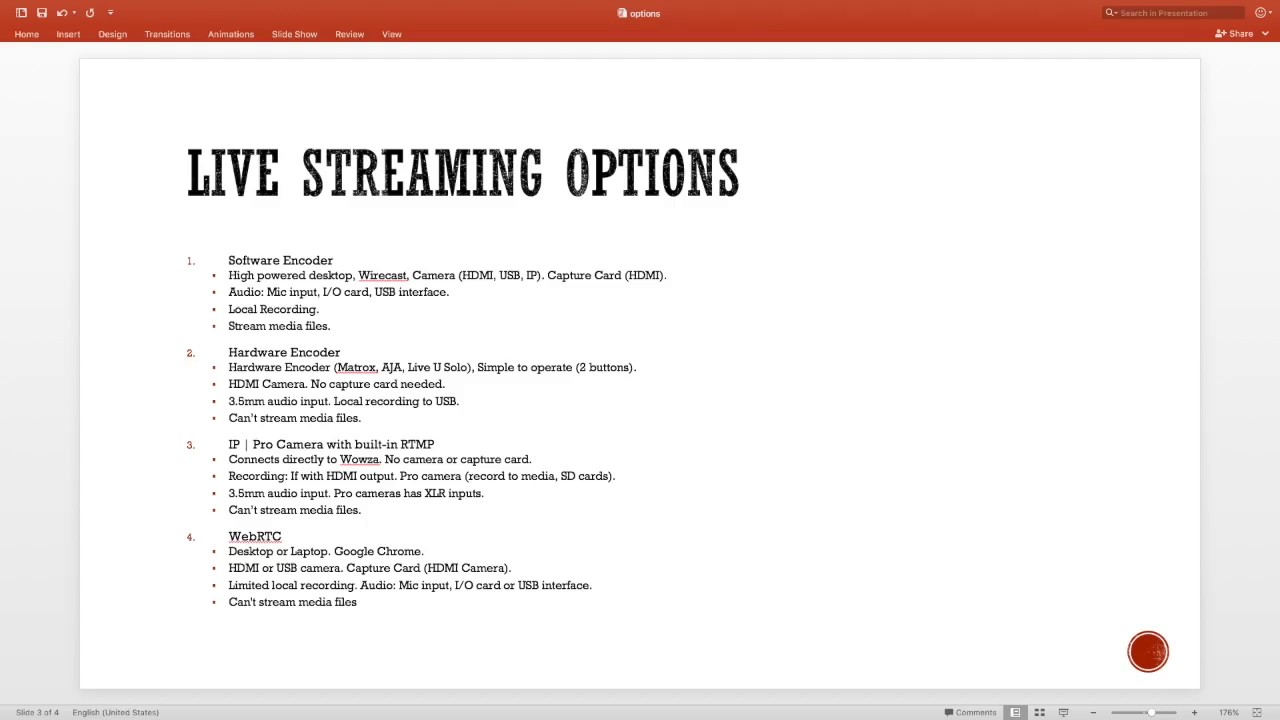Click 3.5mm audio input. Pro cameras has XLR inputs.
Viewport: 1280px width, 720px height.
(x=356, y=493)
